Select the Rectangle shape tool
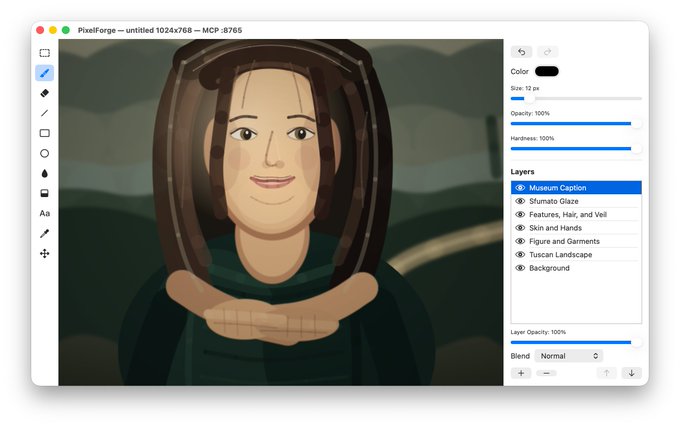Screen dimensions: 680x427 pyautogui.click(x=45, y=133)
